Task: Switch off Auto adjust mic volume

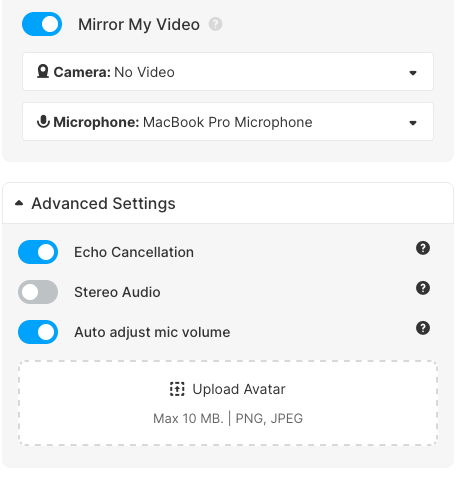Action: [38, 332]
